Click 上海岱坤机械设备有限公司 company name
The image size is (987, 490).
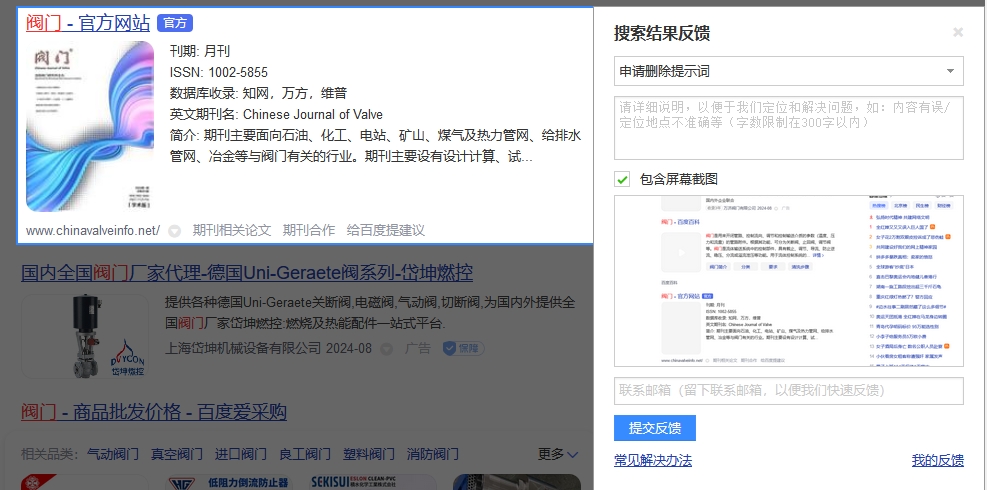(x=243, y=348)
